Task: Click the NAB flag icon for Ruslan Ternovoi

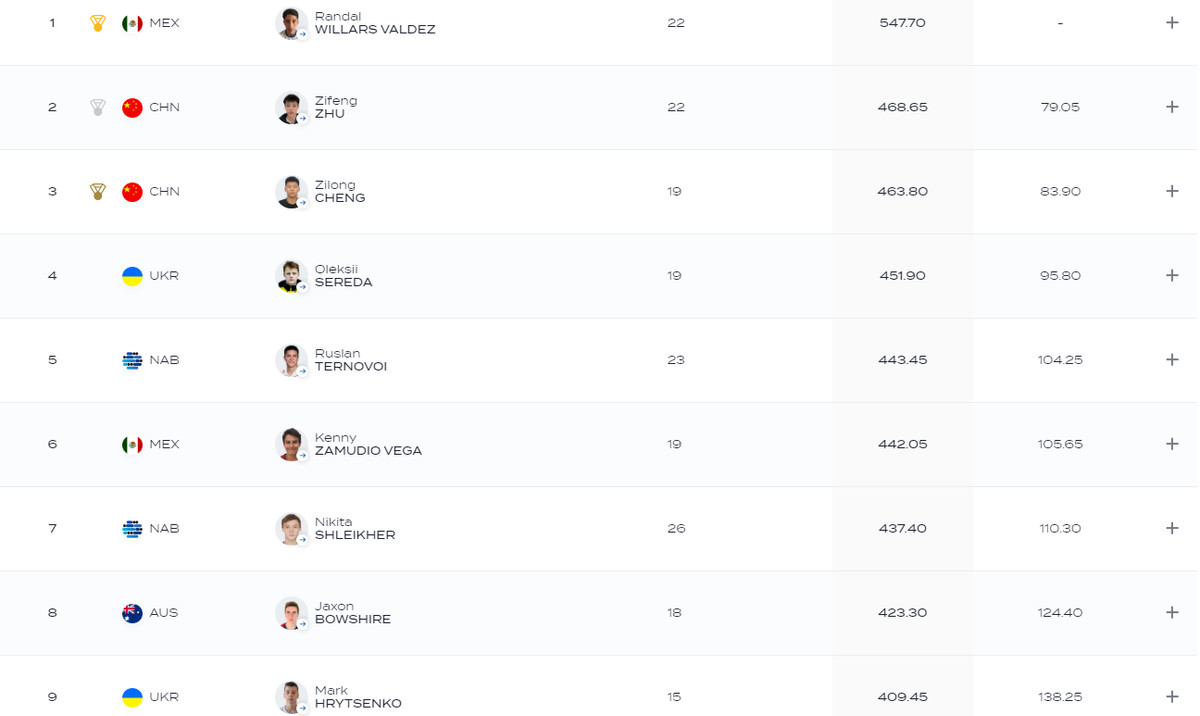Action: [x=132, y=360]
